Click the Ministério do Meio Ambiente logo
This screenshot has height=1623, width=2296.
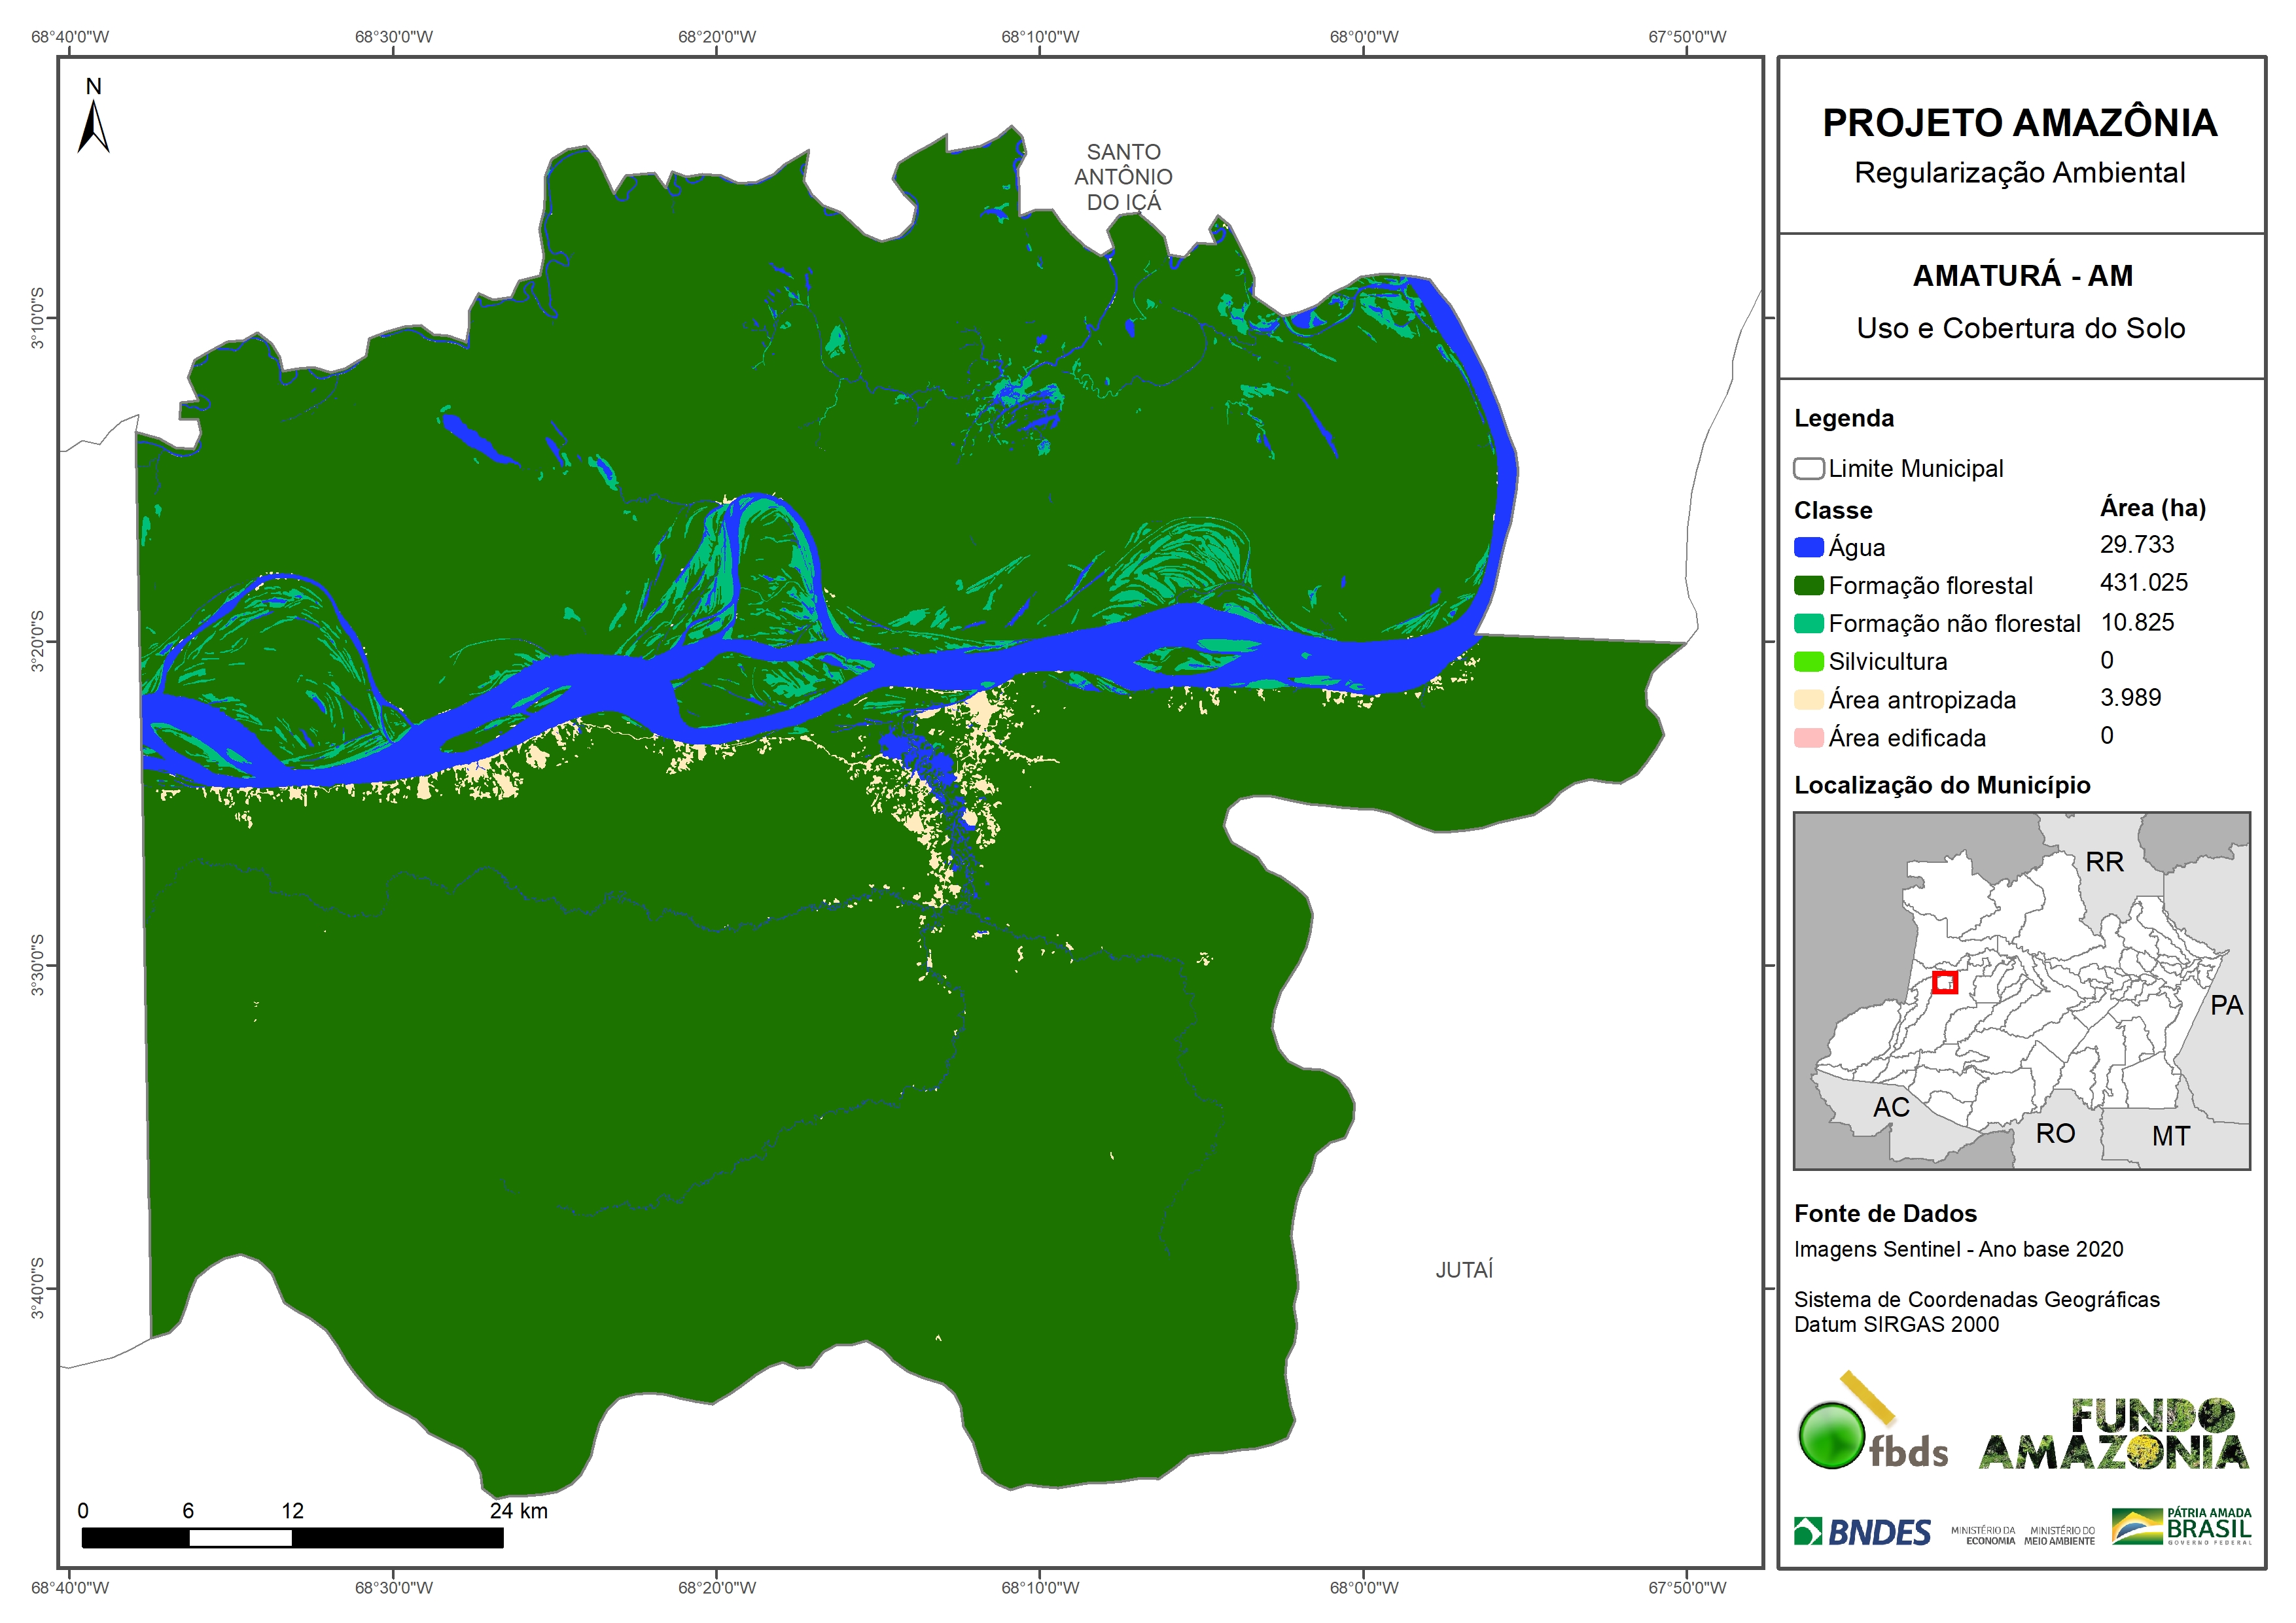tap(2059, 1536)
